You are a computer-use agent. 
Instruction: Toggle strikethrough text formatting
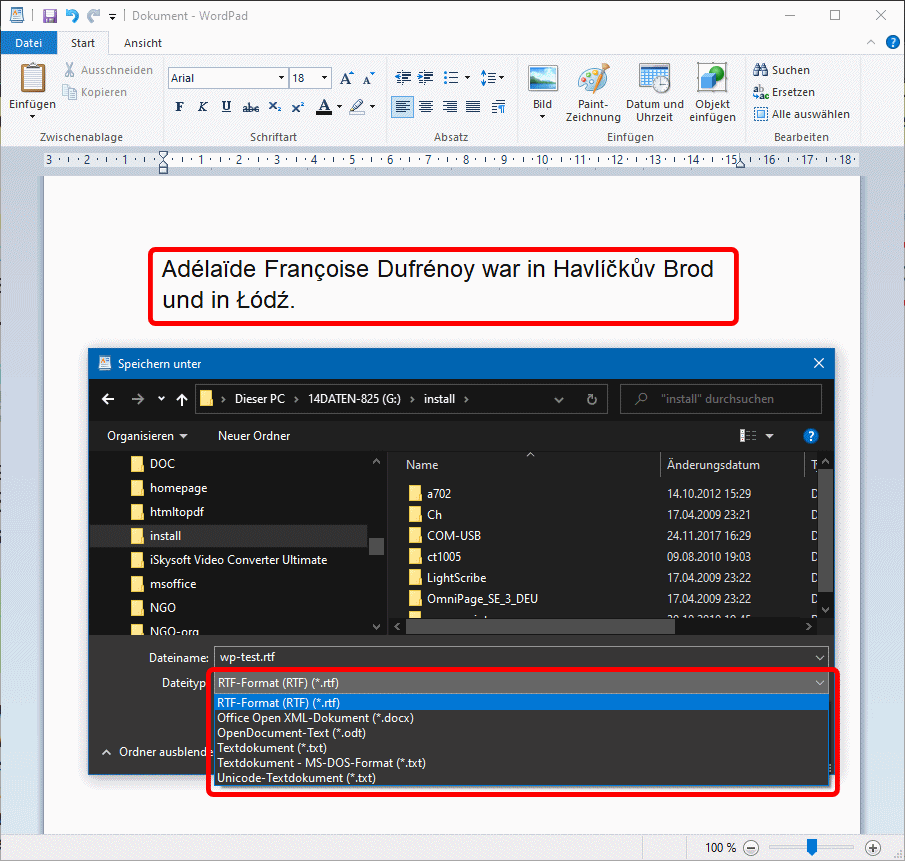tap(251, 107)
